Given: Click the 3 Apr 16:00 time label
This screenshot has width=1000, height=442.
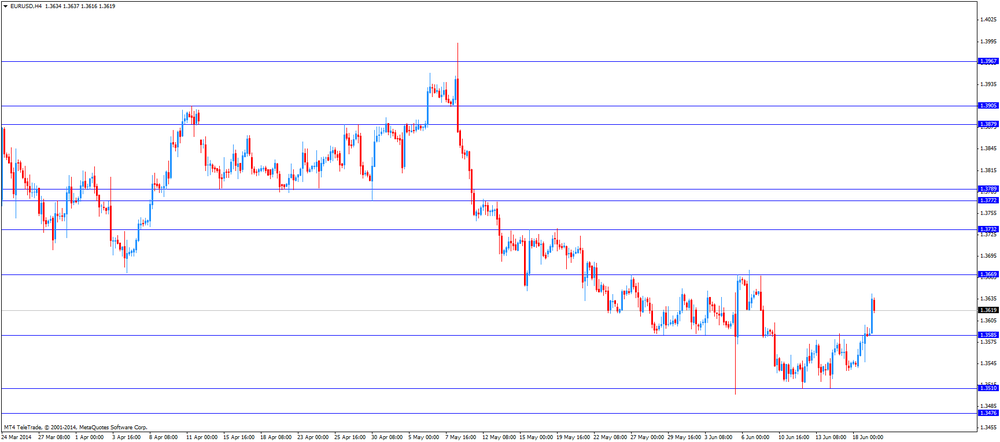Looking at the screenshot, I should click(127, 438).
